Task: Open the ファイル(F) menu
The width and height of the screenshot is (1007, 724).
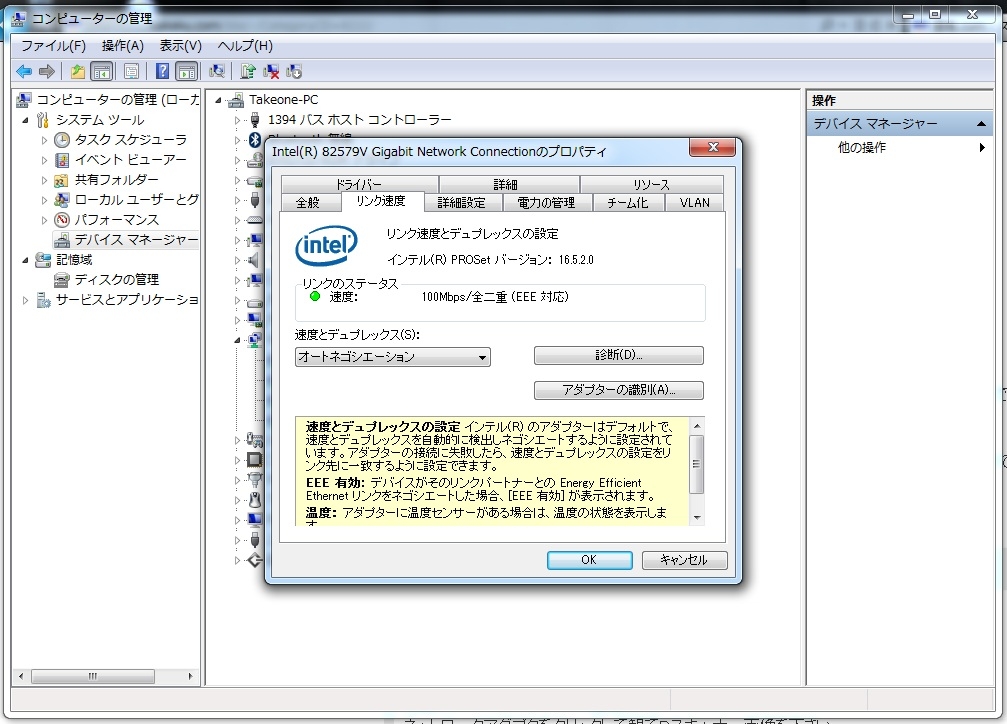Action: click(x=53, y=46)
